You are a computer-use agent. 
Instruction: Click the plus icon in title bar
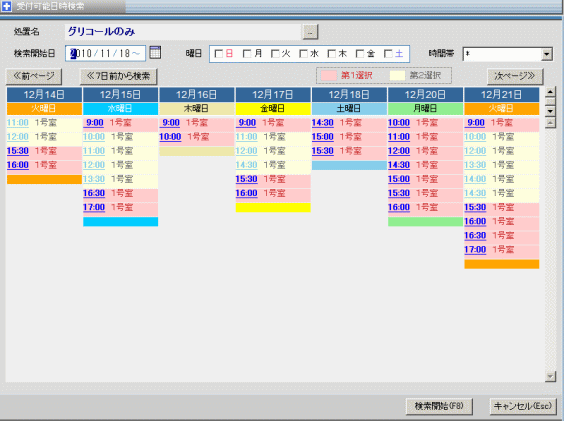(6, 6)
